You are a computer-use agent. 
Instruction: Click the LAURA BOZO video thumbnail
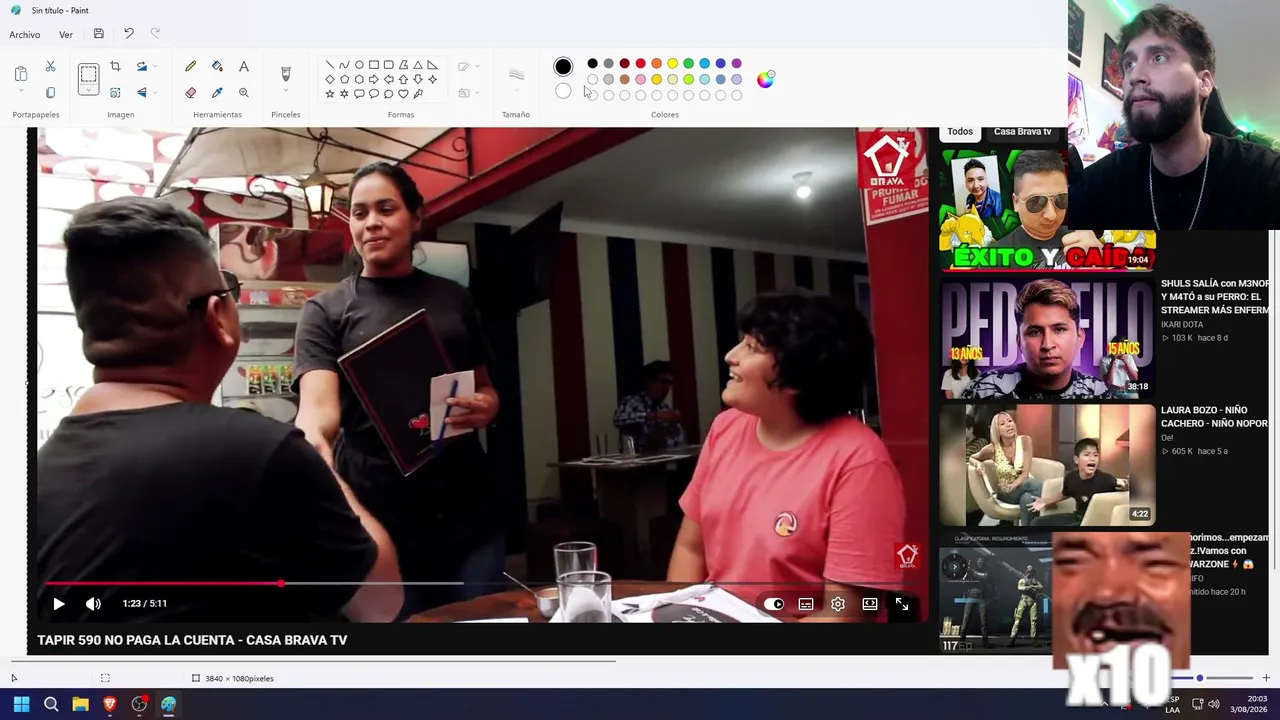[x=1047, y=465]
